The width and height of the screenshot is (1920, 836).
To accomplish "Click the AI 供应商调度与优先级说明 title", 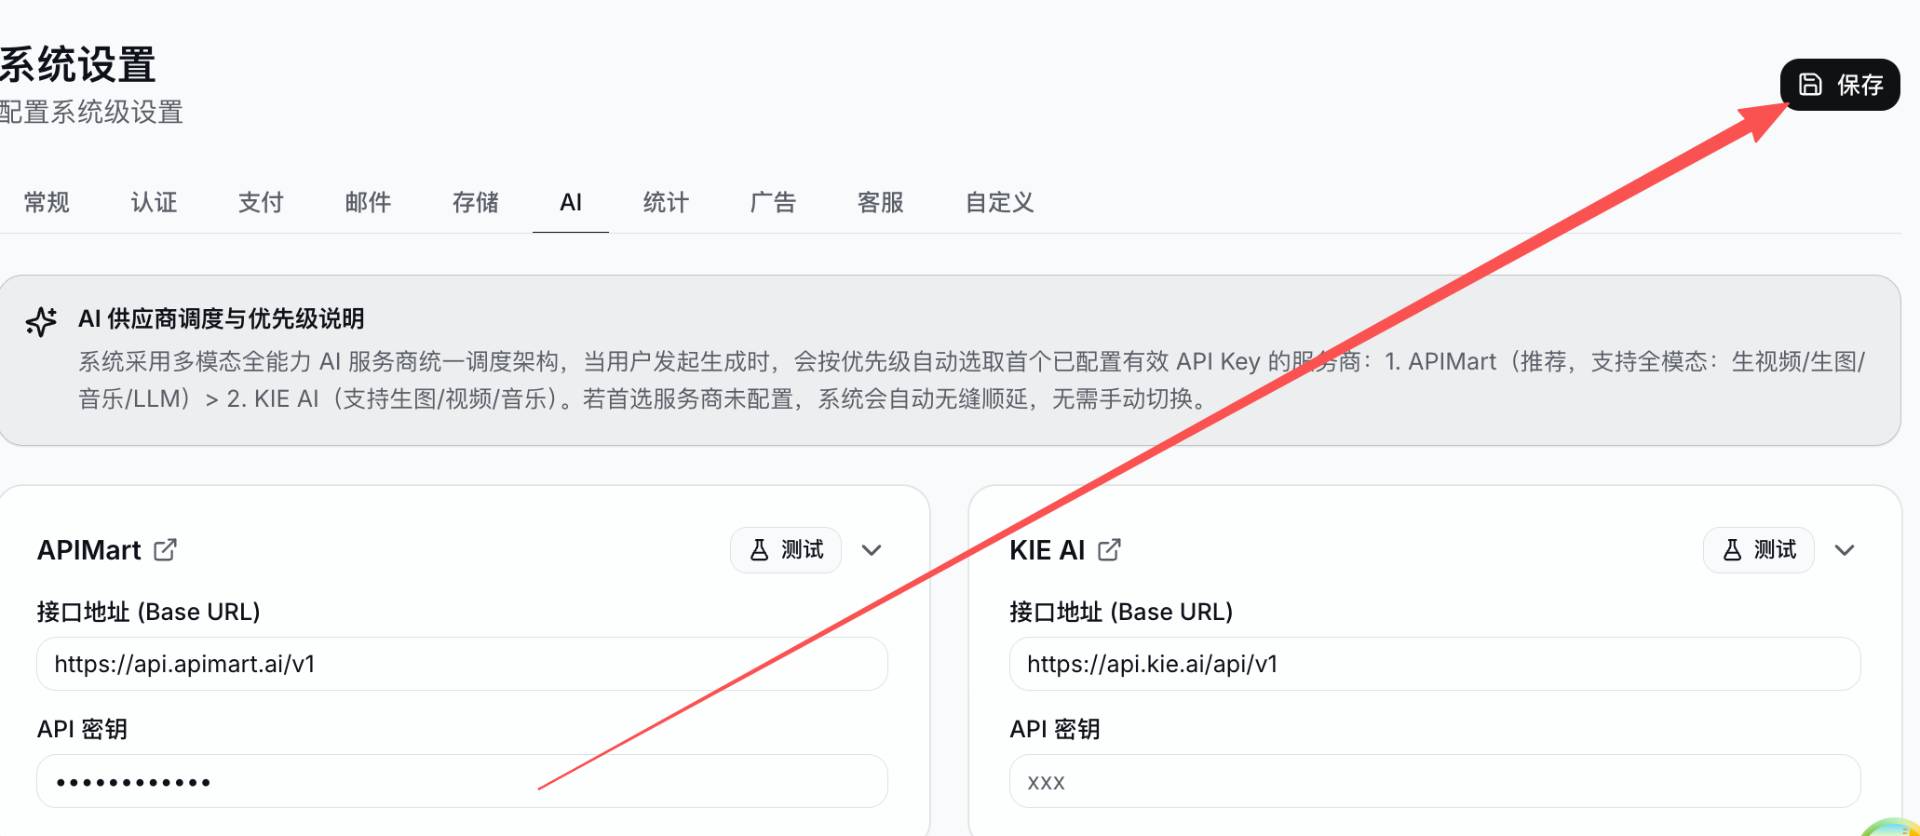I will pos(221,319).
